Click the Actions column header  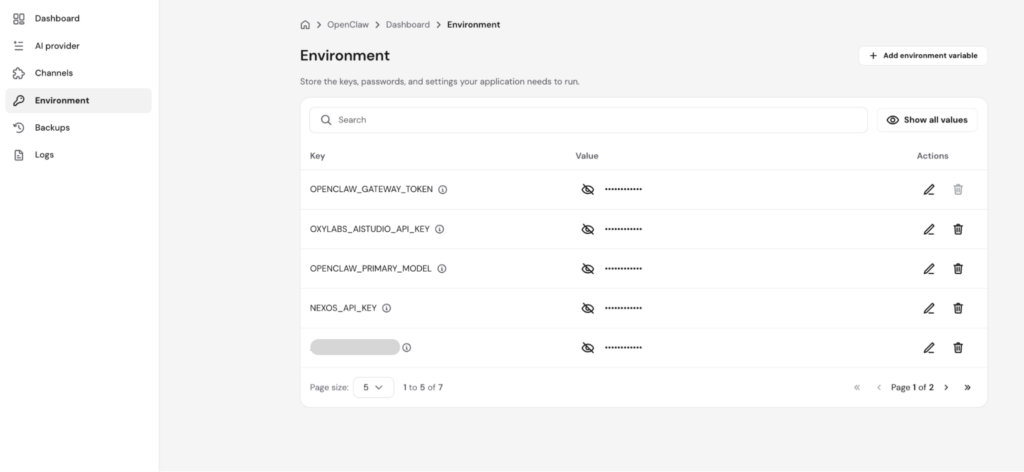(x=933, y=156)
